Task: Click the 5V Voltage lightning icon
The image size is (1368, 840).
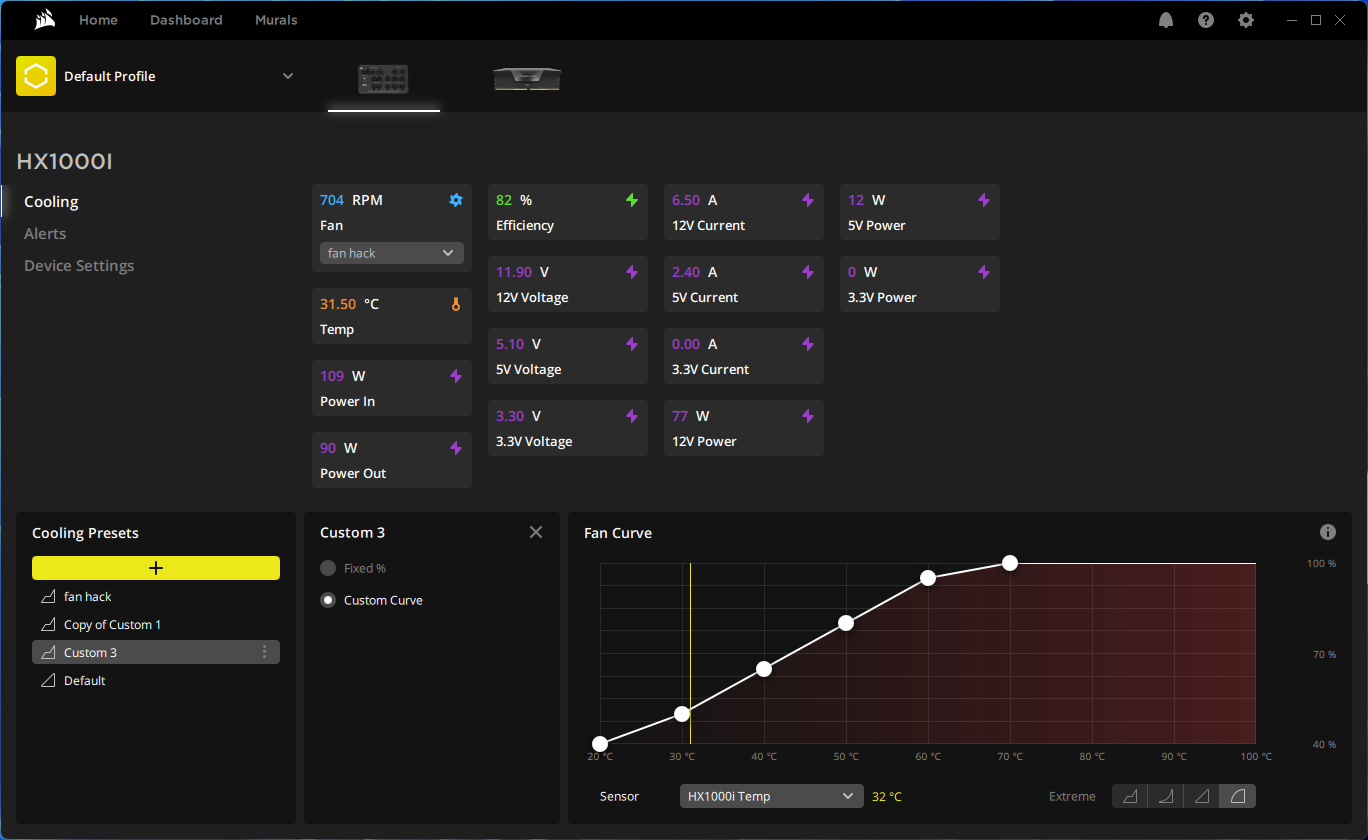Action: coord(632,344)
